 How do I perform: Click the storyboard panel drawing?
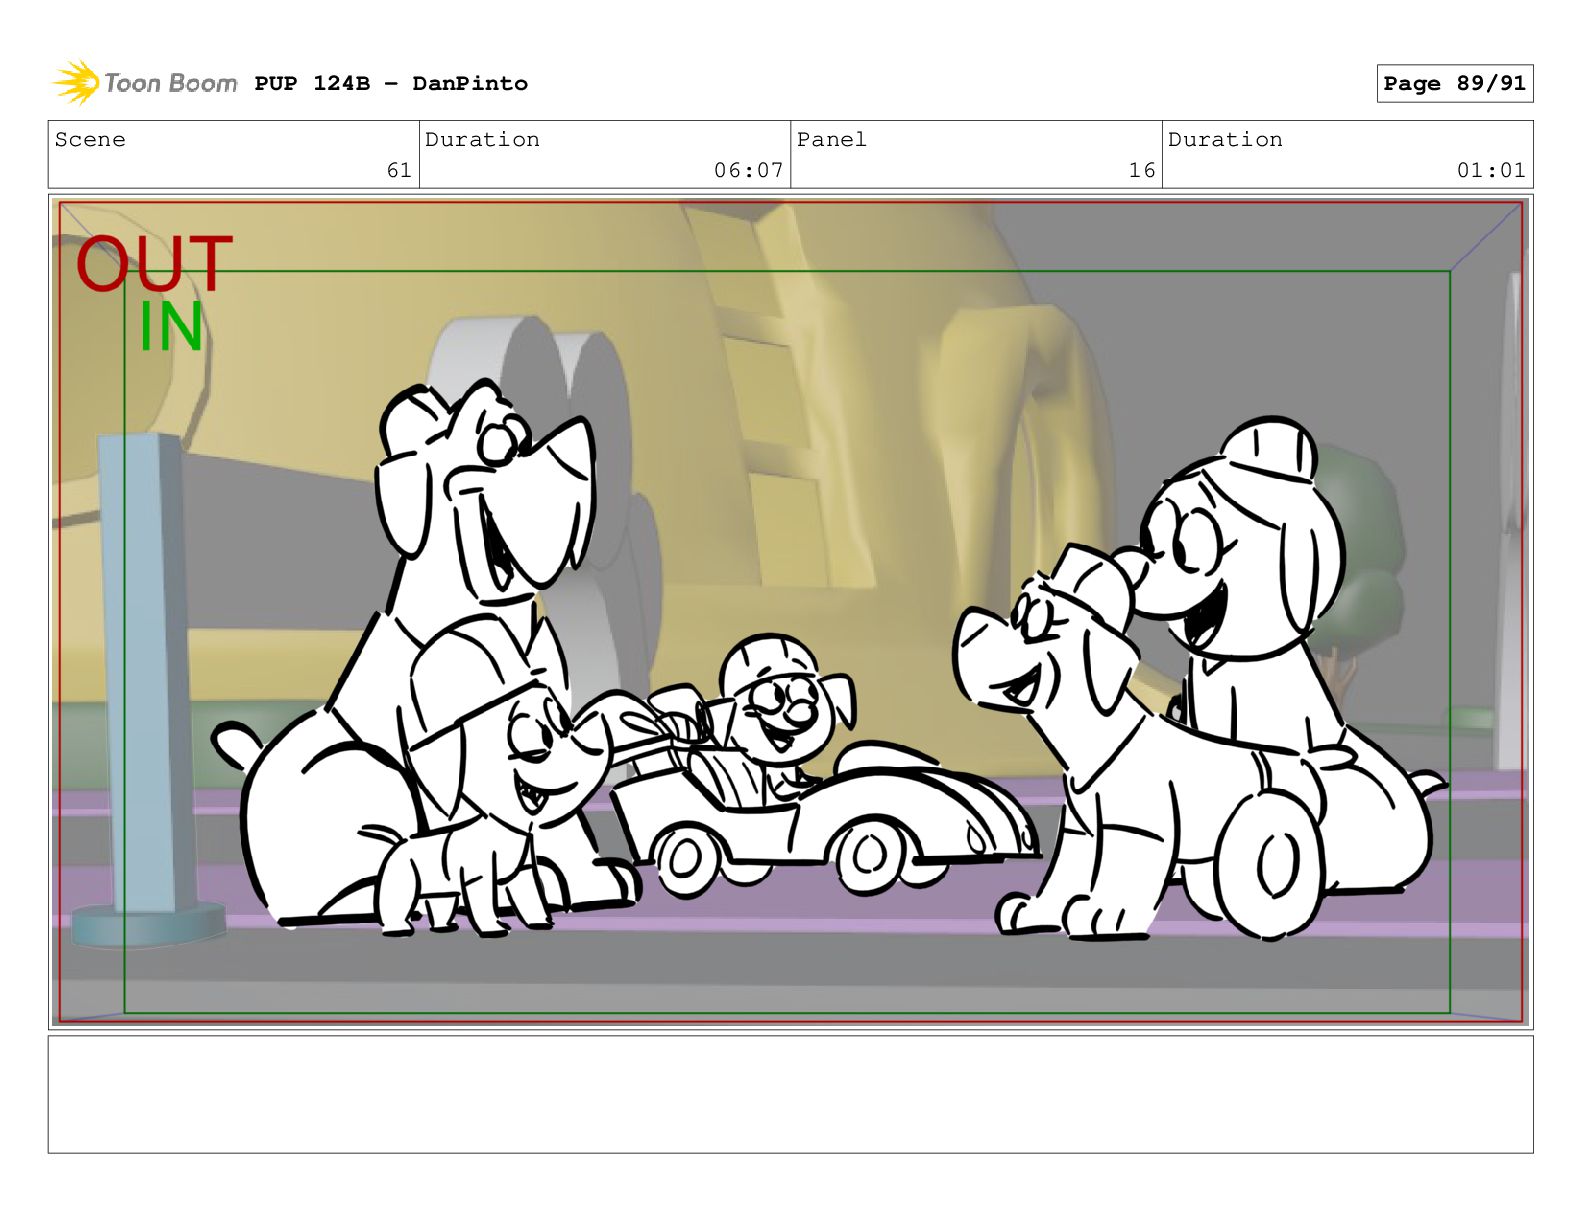point(790,612)
